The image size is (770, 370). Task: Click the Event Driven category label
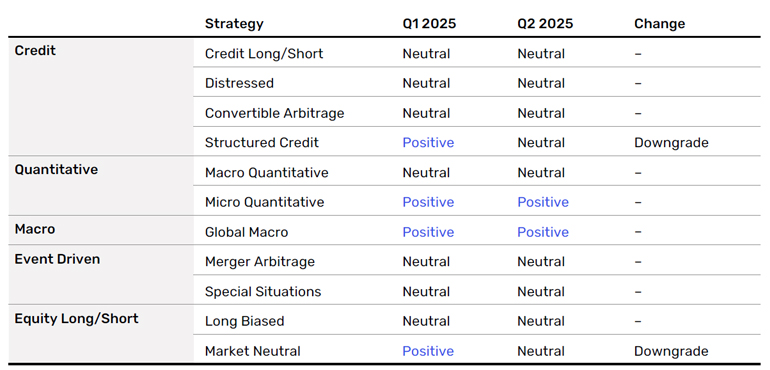coord(57,259)
